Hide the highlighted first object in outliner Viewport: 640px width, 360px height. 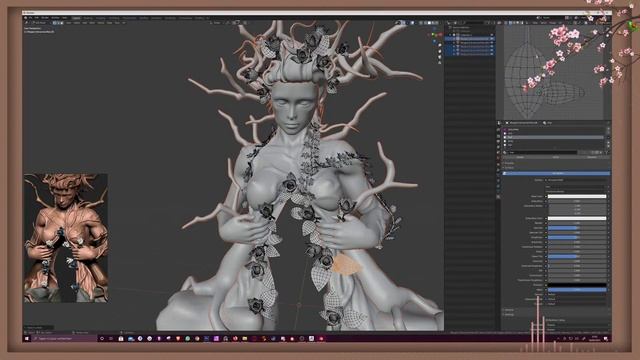tap(491, 38)
